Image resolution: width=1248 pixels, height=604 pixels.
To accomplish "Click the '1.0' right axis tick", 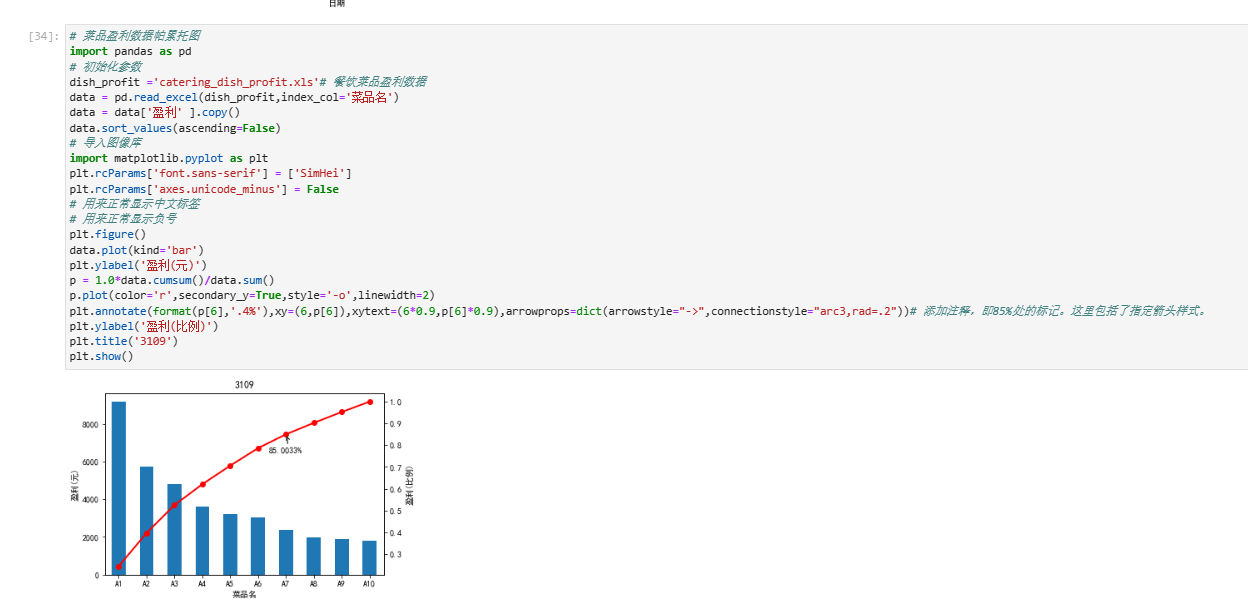I will (396, 402).
